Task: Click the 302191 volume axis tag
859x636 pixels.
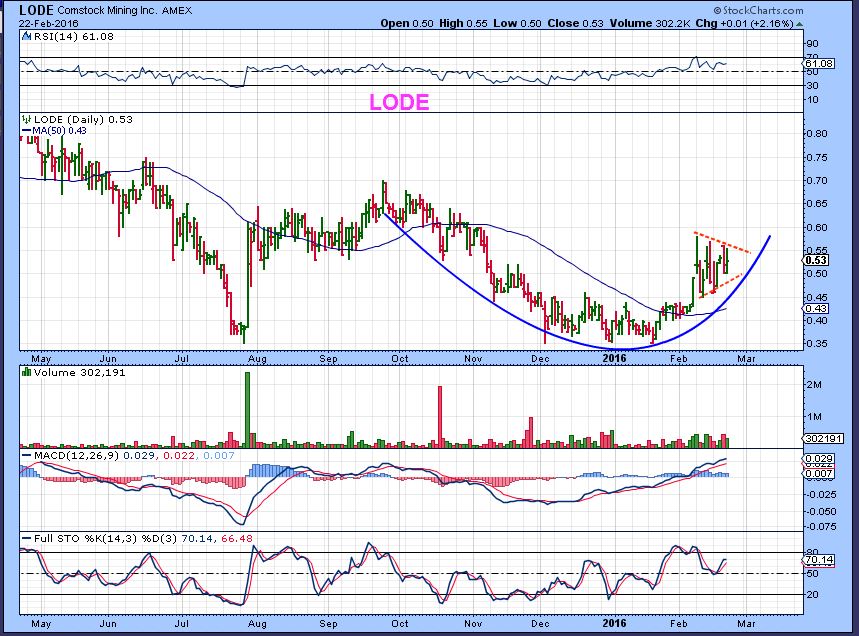Action: click(x=823, y=438)
